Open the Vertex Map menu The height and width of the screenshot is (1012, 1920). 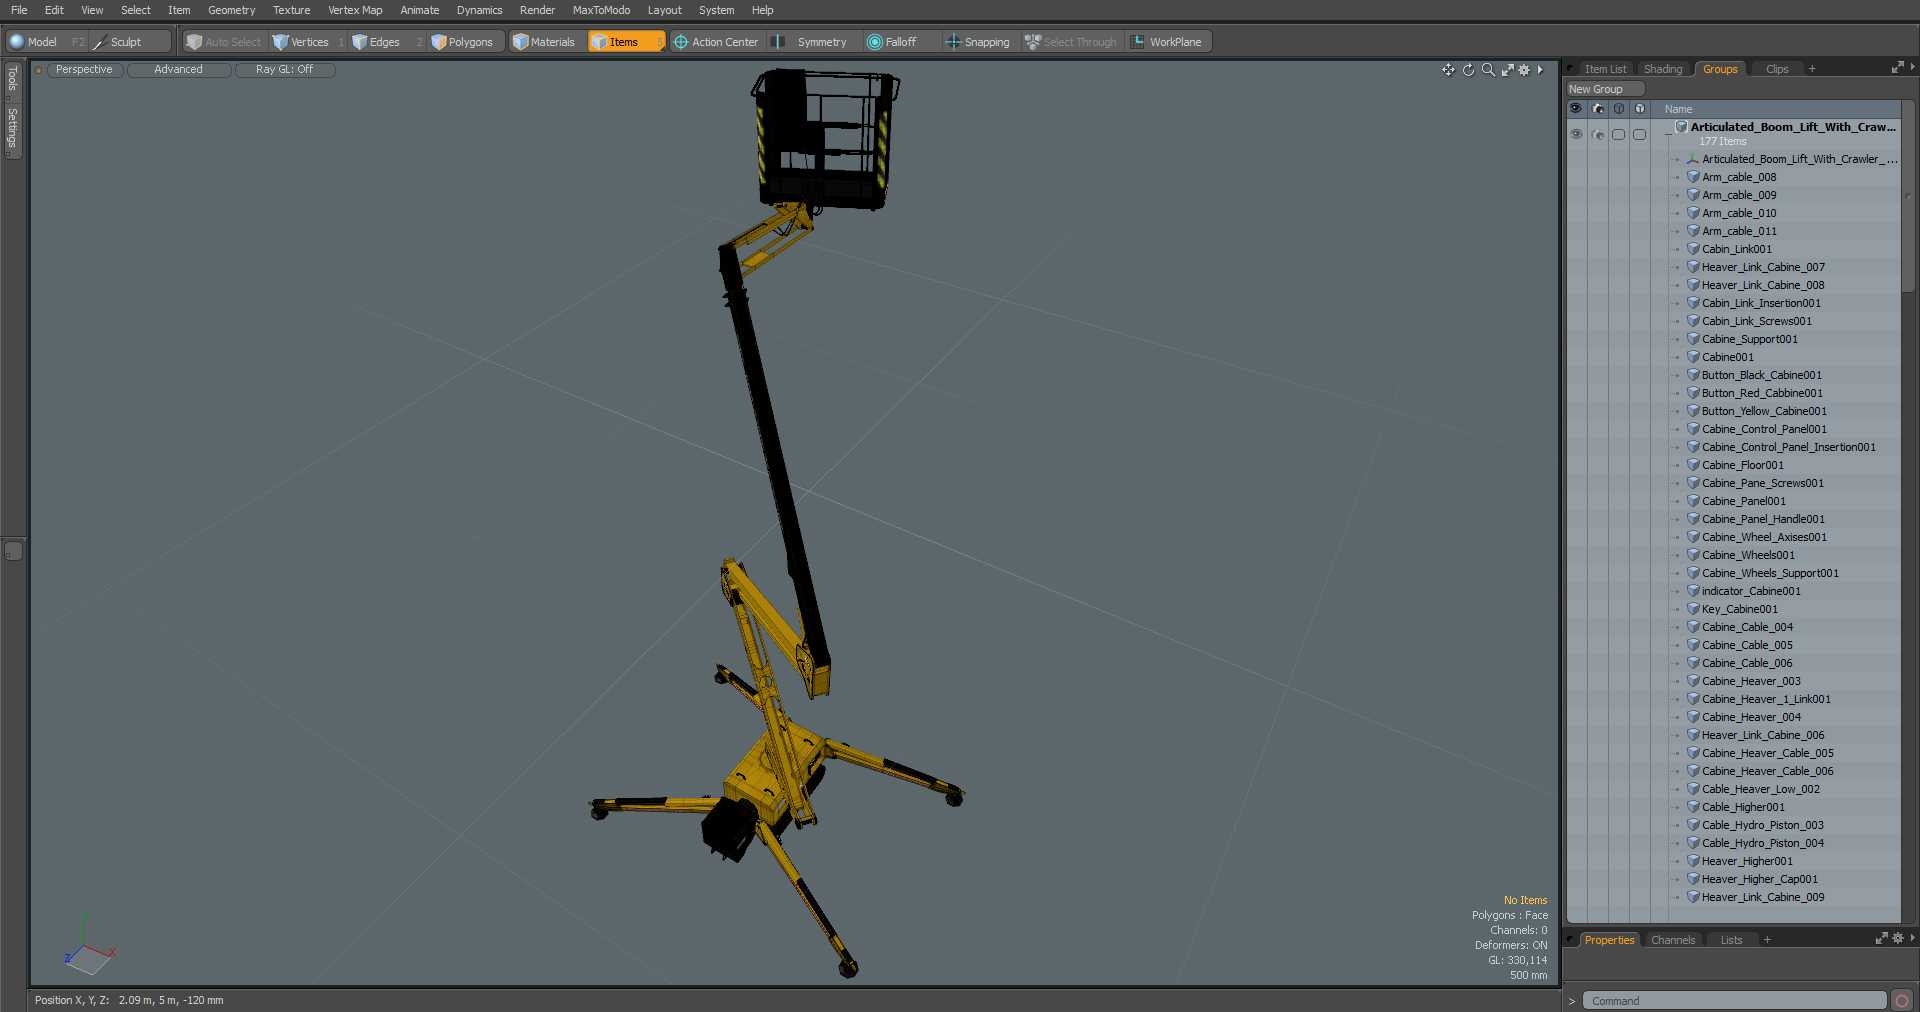tap(355, 10)
